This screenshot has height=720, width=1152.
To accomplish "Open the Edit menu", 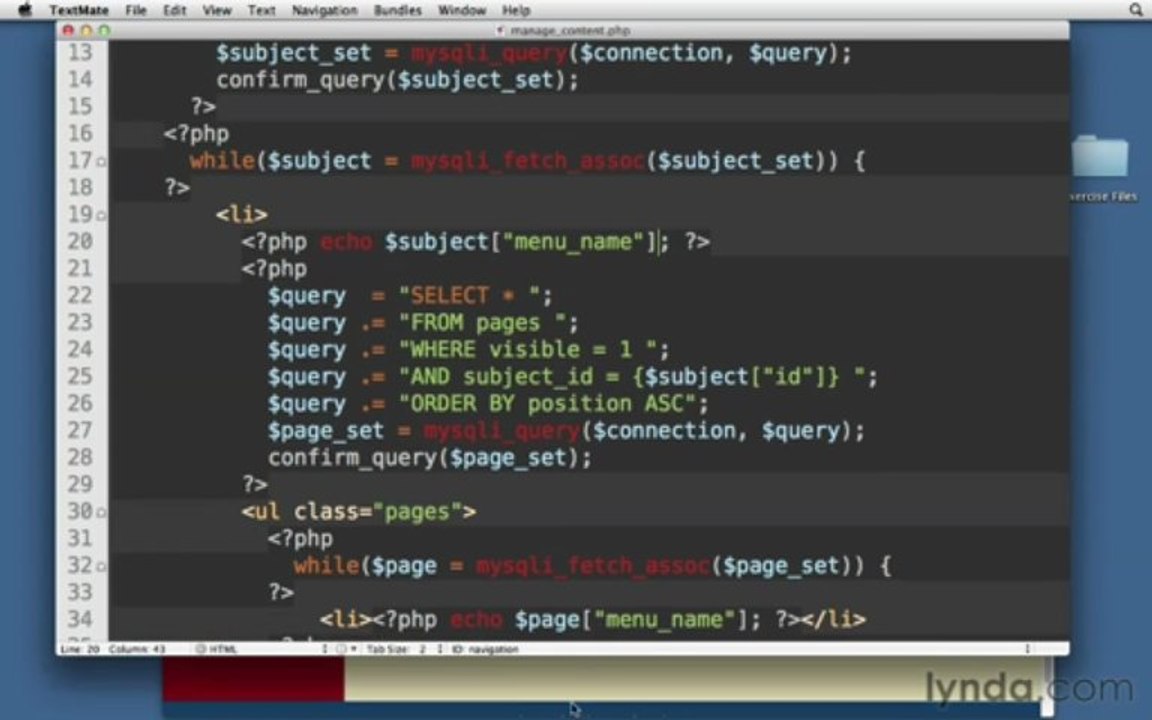I will 174,10.
